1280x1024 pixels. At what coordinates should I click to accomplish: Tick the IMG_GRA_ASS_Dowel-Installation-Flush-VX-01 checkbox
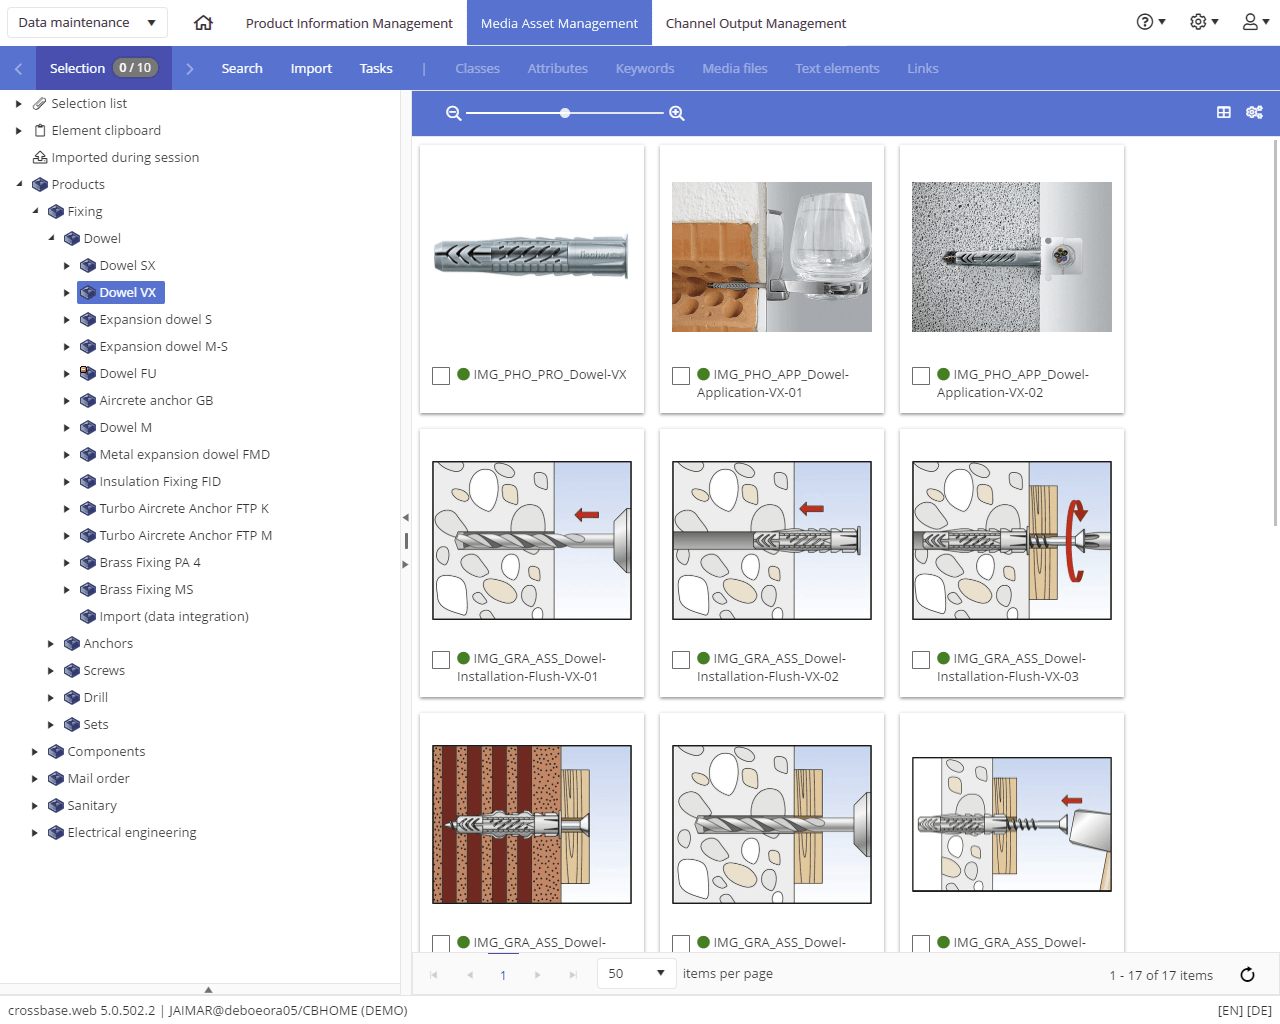point(441,660)
